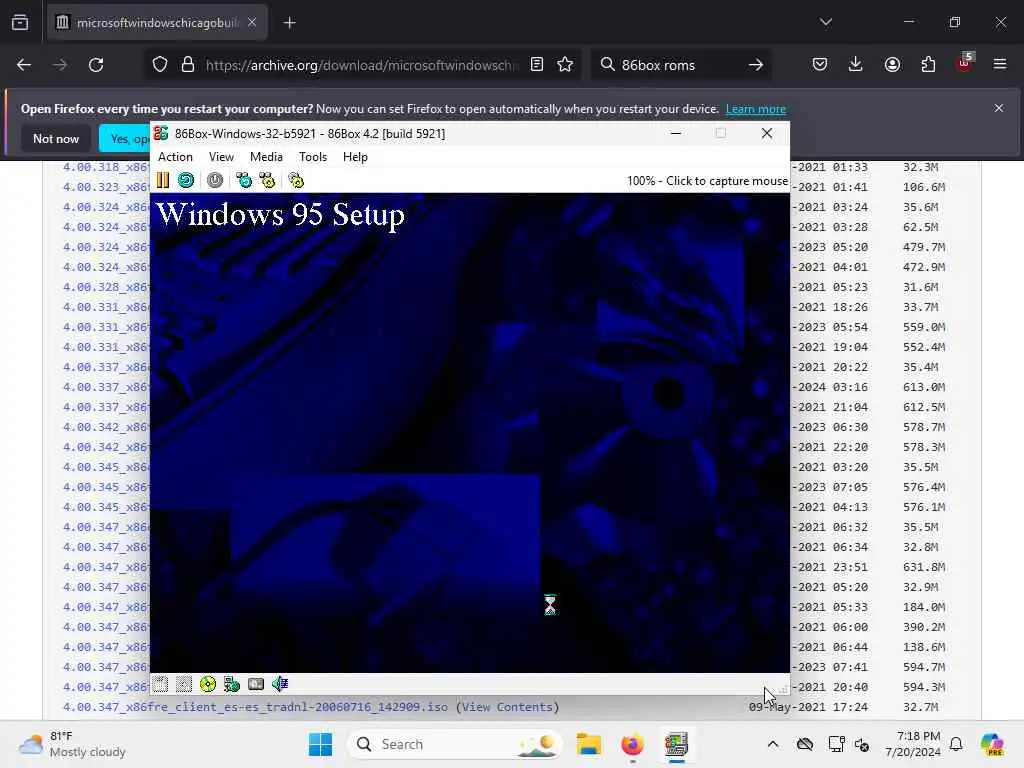Click the uBlock Origin extension icon
Viewport: 1024px width, 768px height.
tap(965, 63)
